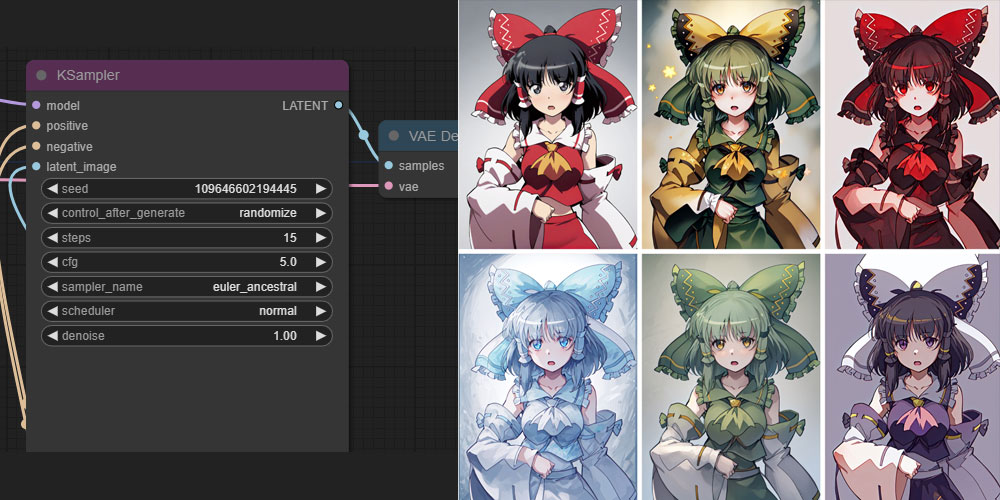Select next sampler_name option
Image resolution: width=1000 pixels, height=500 pixels.
321,287
